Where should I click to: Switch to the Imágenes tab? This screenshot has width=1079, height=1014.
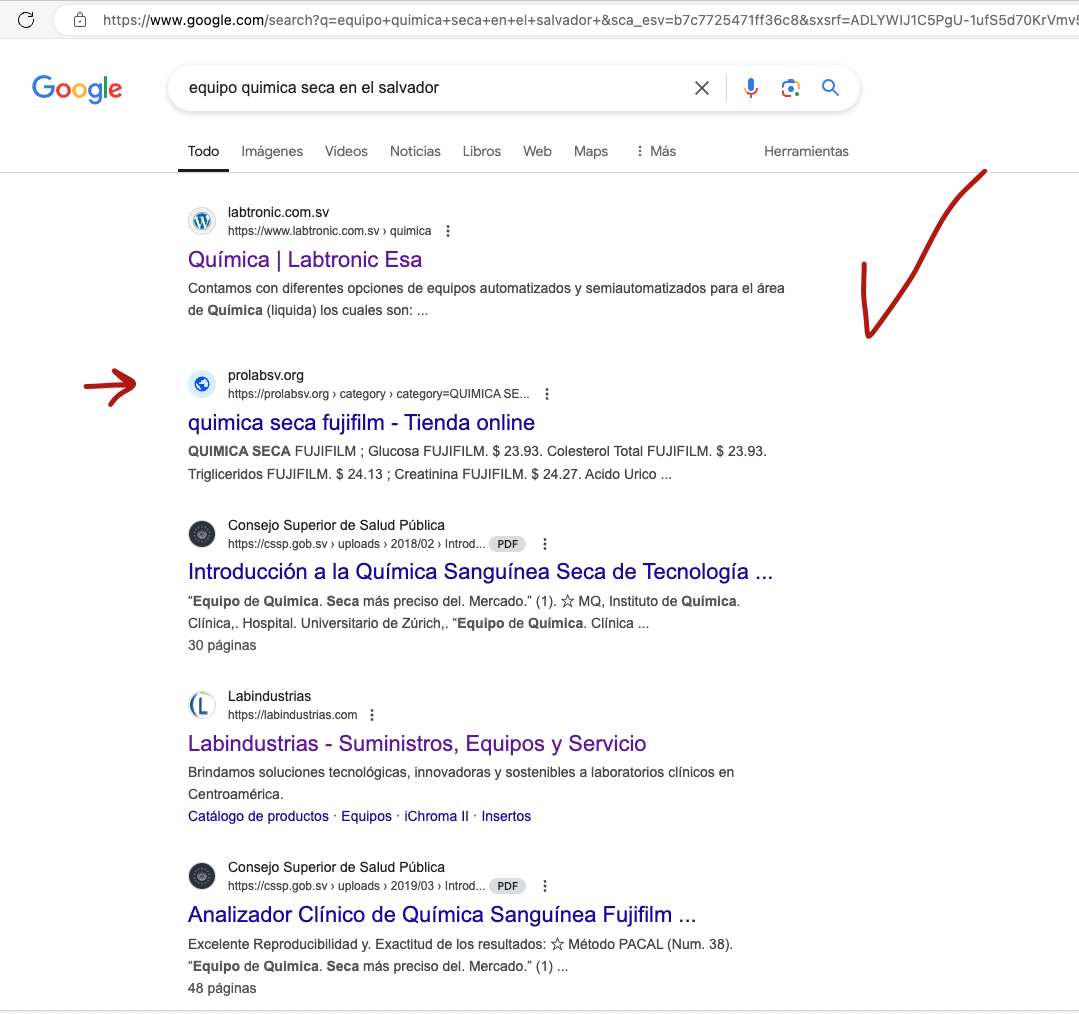pos(272,151)
